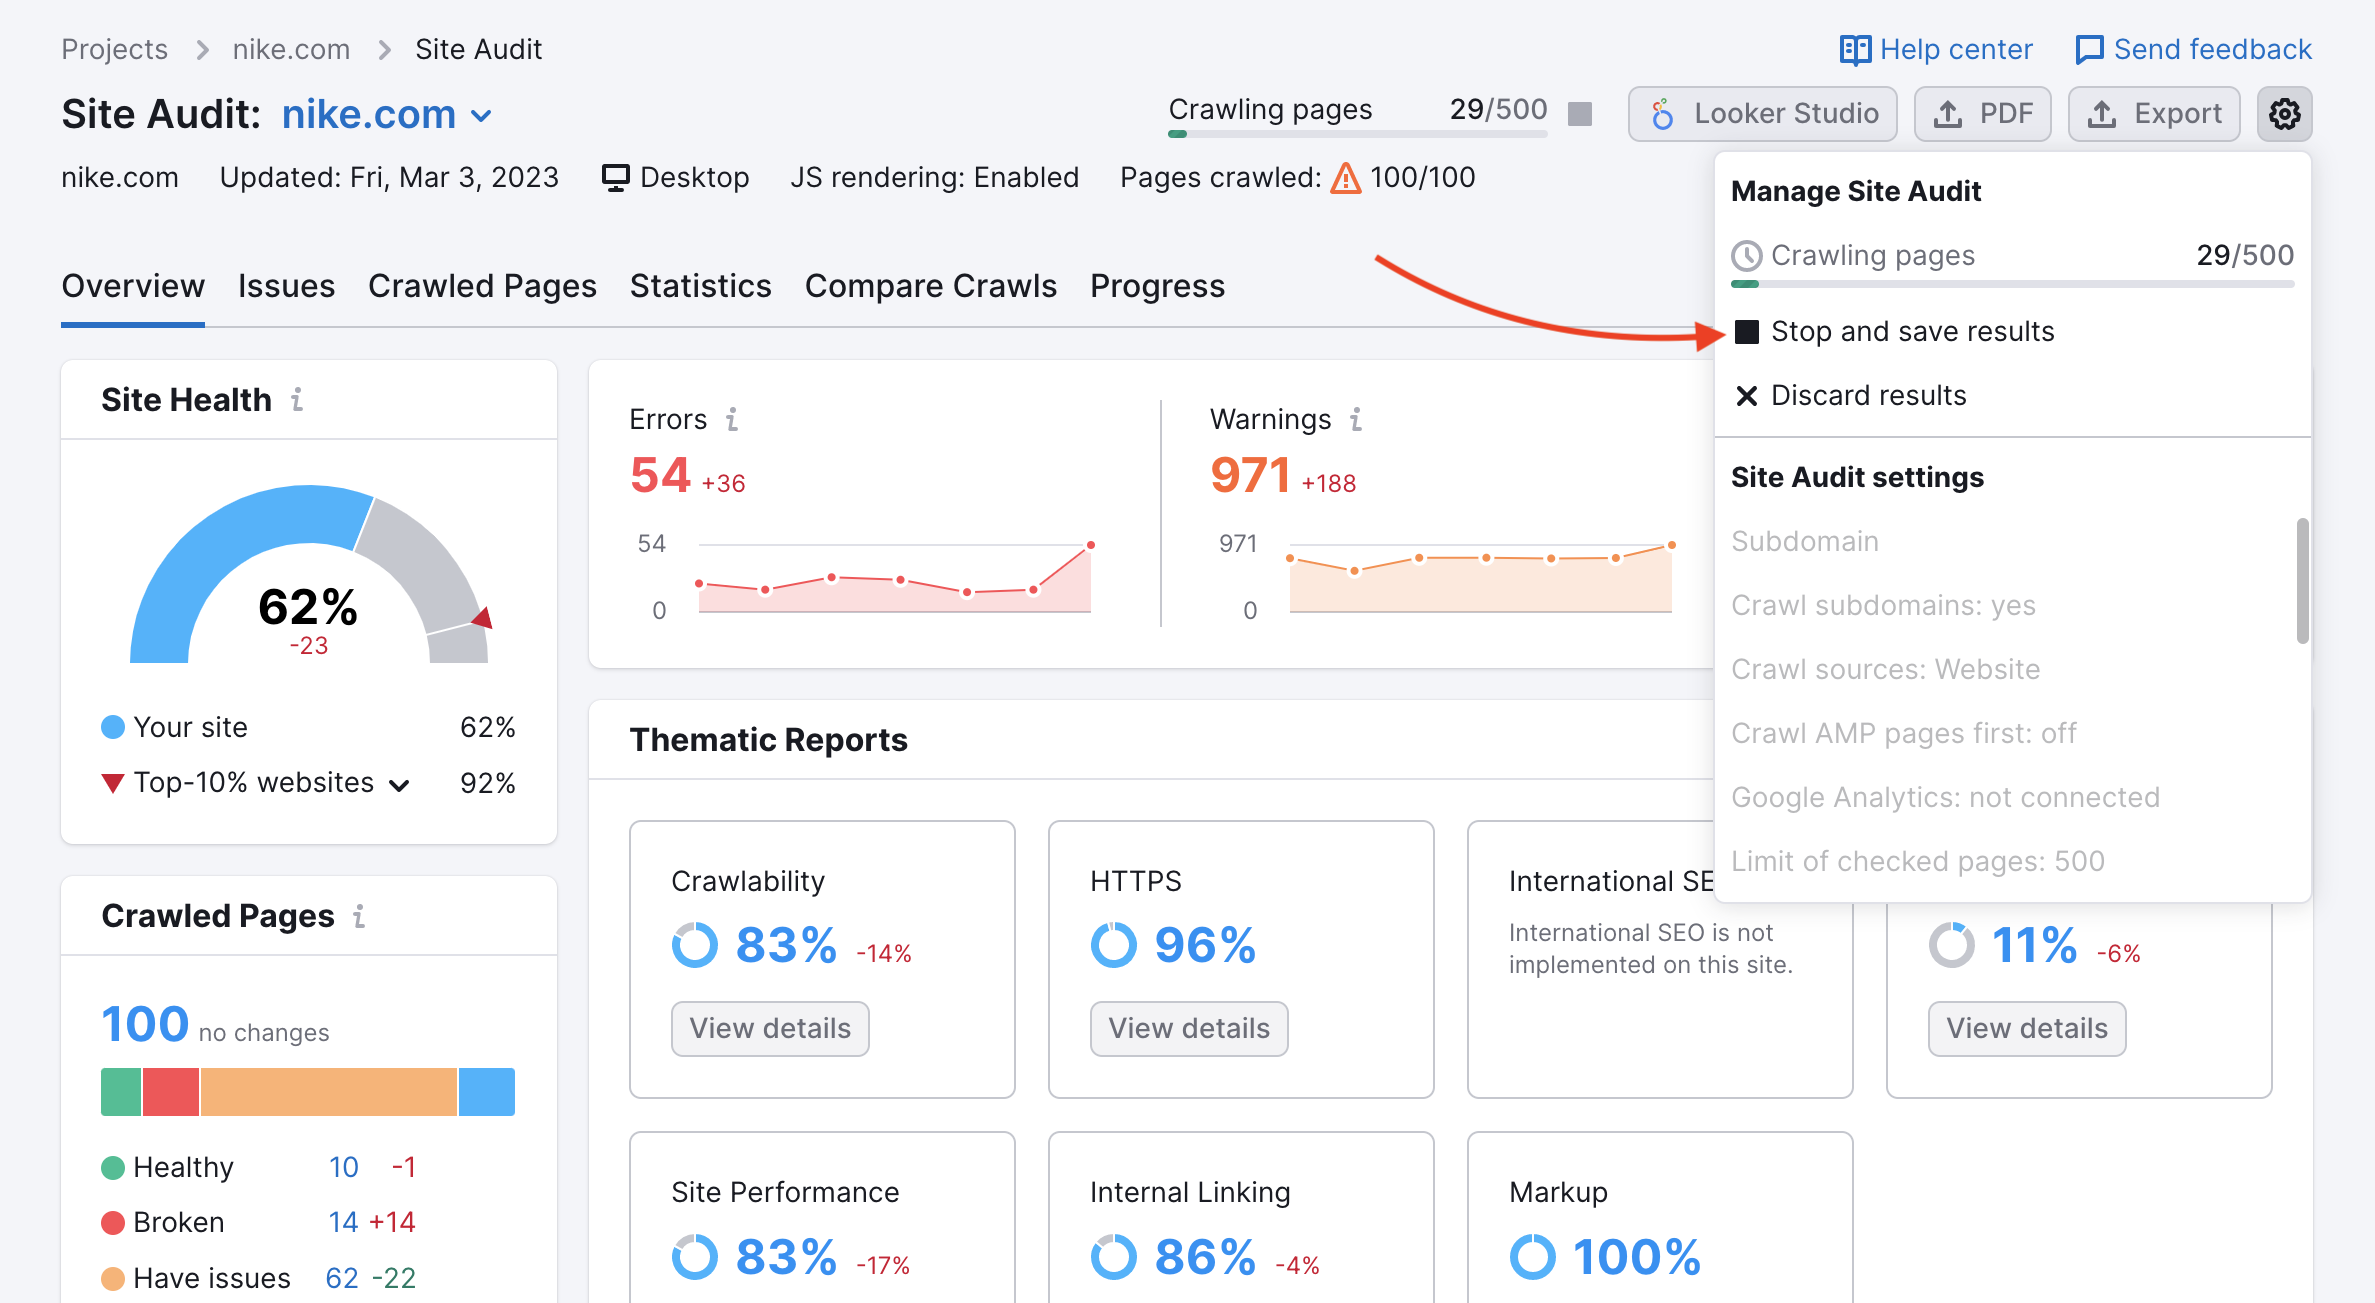Viewport: 2375px width, 1303px height.
Task: Expand the nike.com project dropdown
Action: pos(481,116)
